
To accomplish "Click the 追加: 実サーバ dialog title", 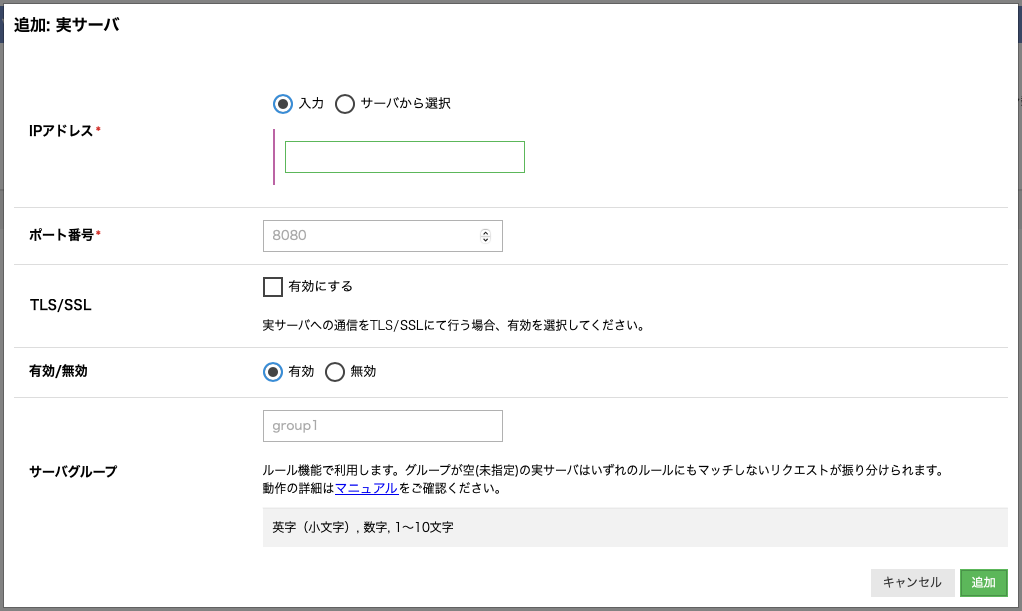I will tap(66, 25).
